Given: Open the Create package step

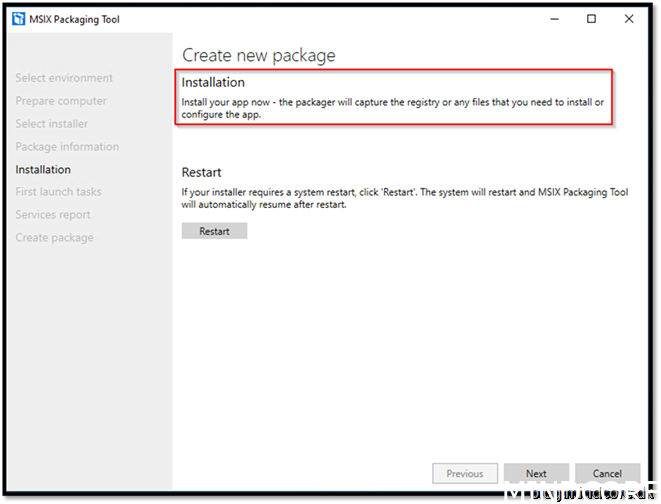Looking at the screenshot, I should click(54, 238).
